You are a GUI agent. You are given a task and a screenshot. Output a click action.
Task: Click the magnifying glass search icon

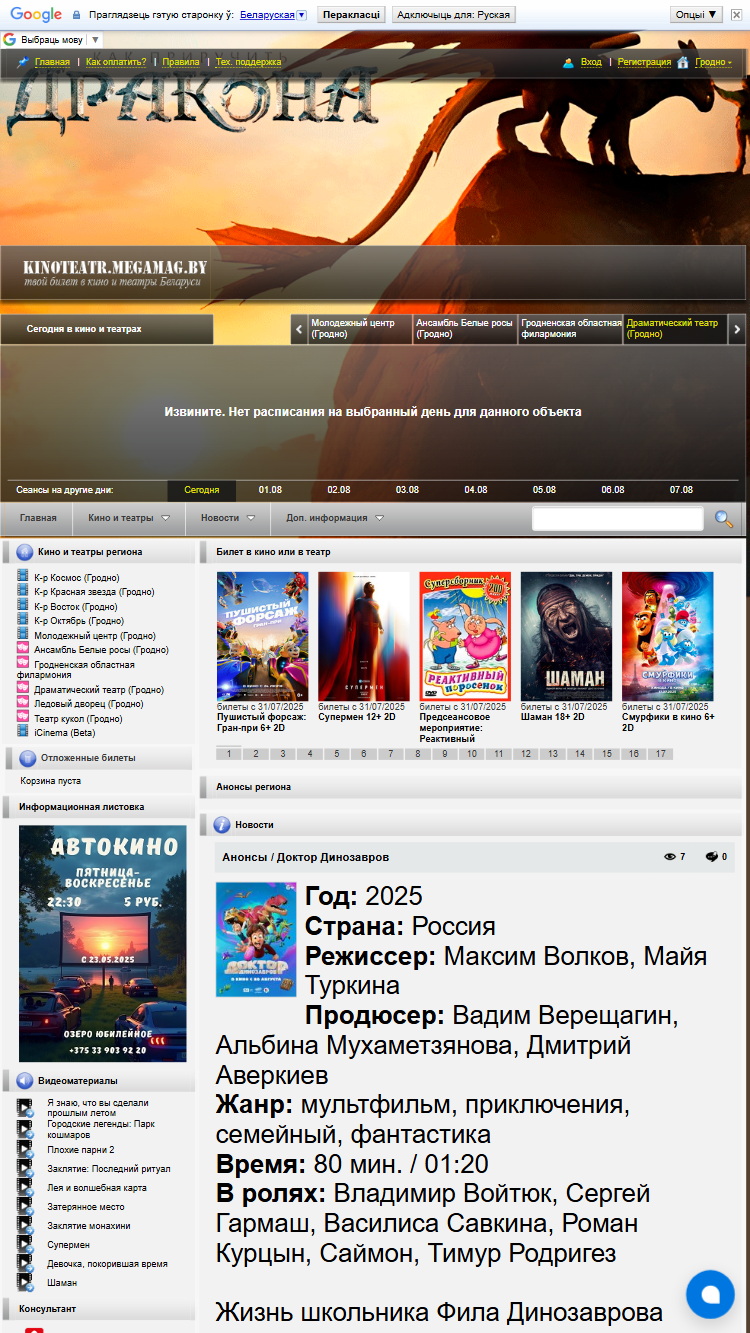[723, 518]
